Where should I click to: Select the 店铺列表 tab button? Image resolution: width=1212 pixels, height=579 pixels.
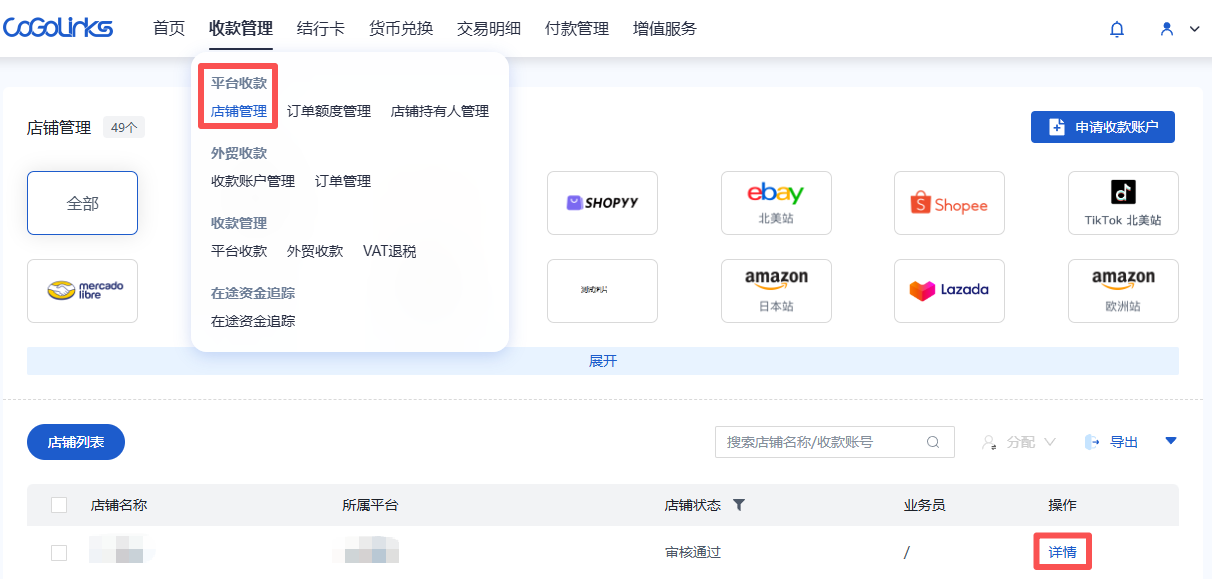[76, 442]
